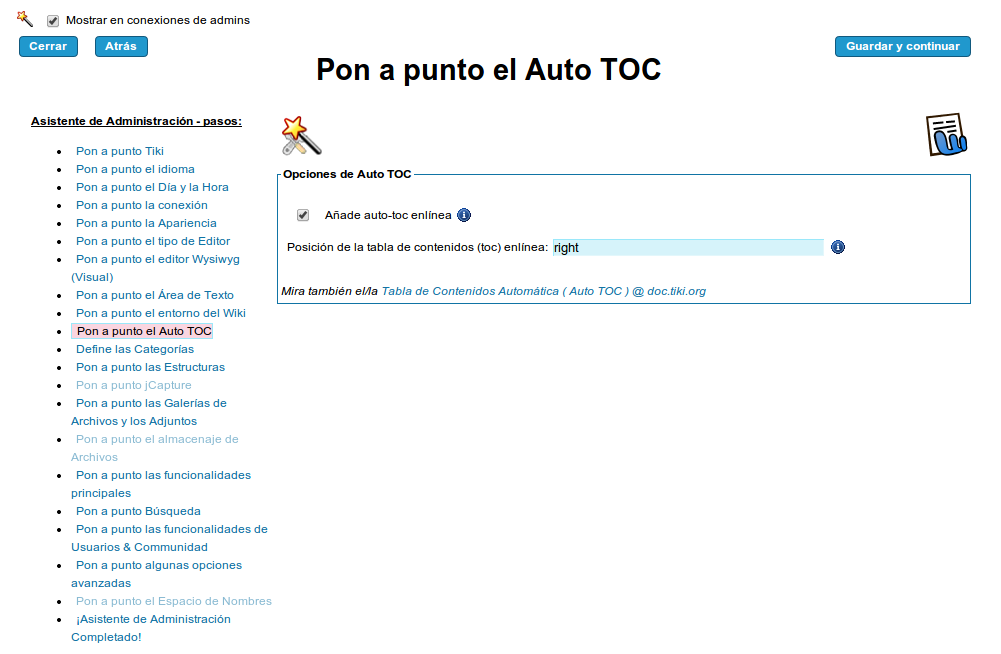Viewport: 1001px width, 654px height.
Task: Go to Pon a punto las Estructuras
Action: click(150, 367)
